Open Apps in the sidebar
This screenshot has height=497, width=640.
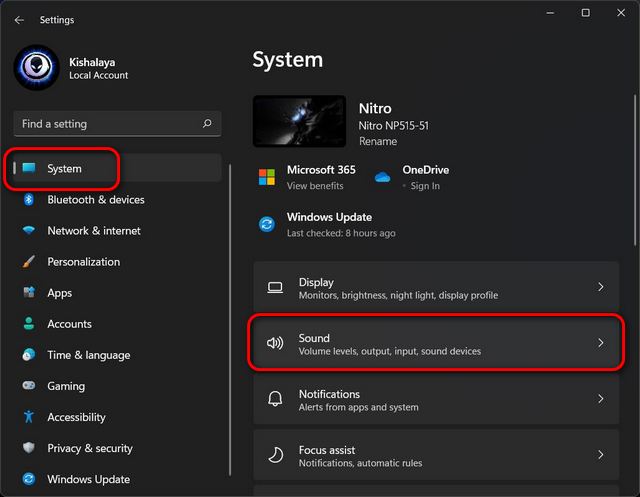point(60,293)
